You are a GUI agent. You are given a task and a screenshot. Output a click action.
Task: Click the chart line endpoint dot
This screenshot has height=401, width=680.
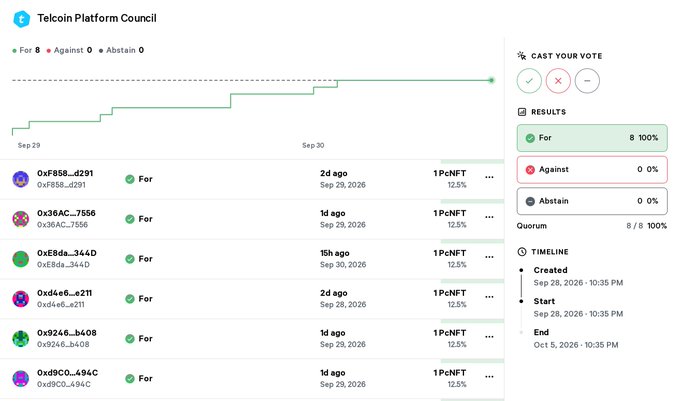[x=491, y=80]
